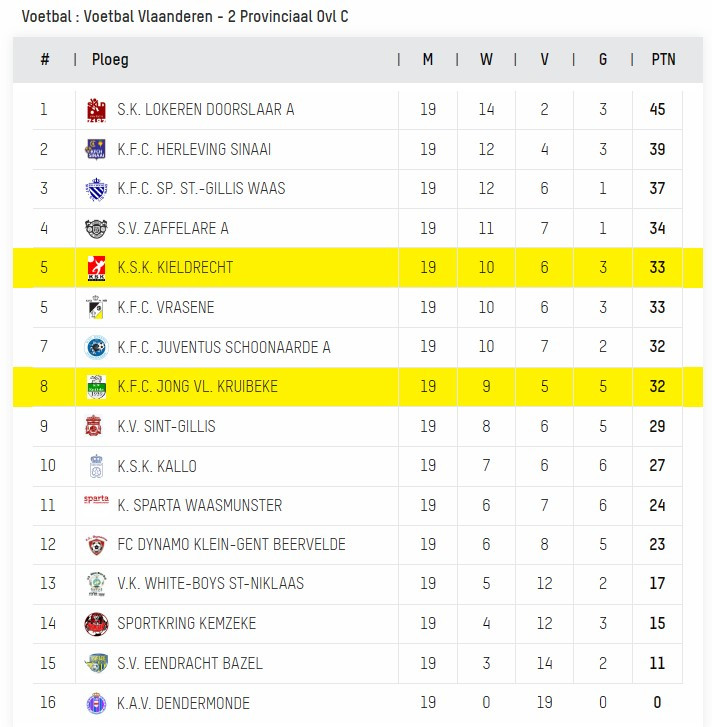This screenshot has height=727, width=712.
Task: Click the K.F.C. Herleving Sinaai club crest
Action: (96, 149)
